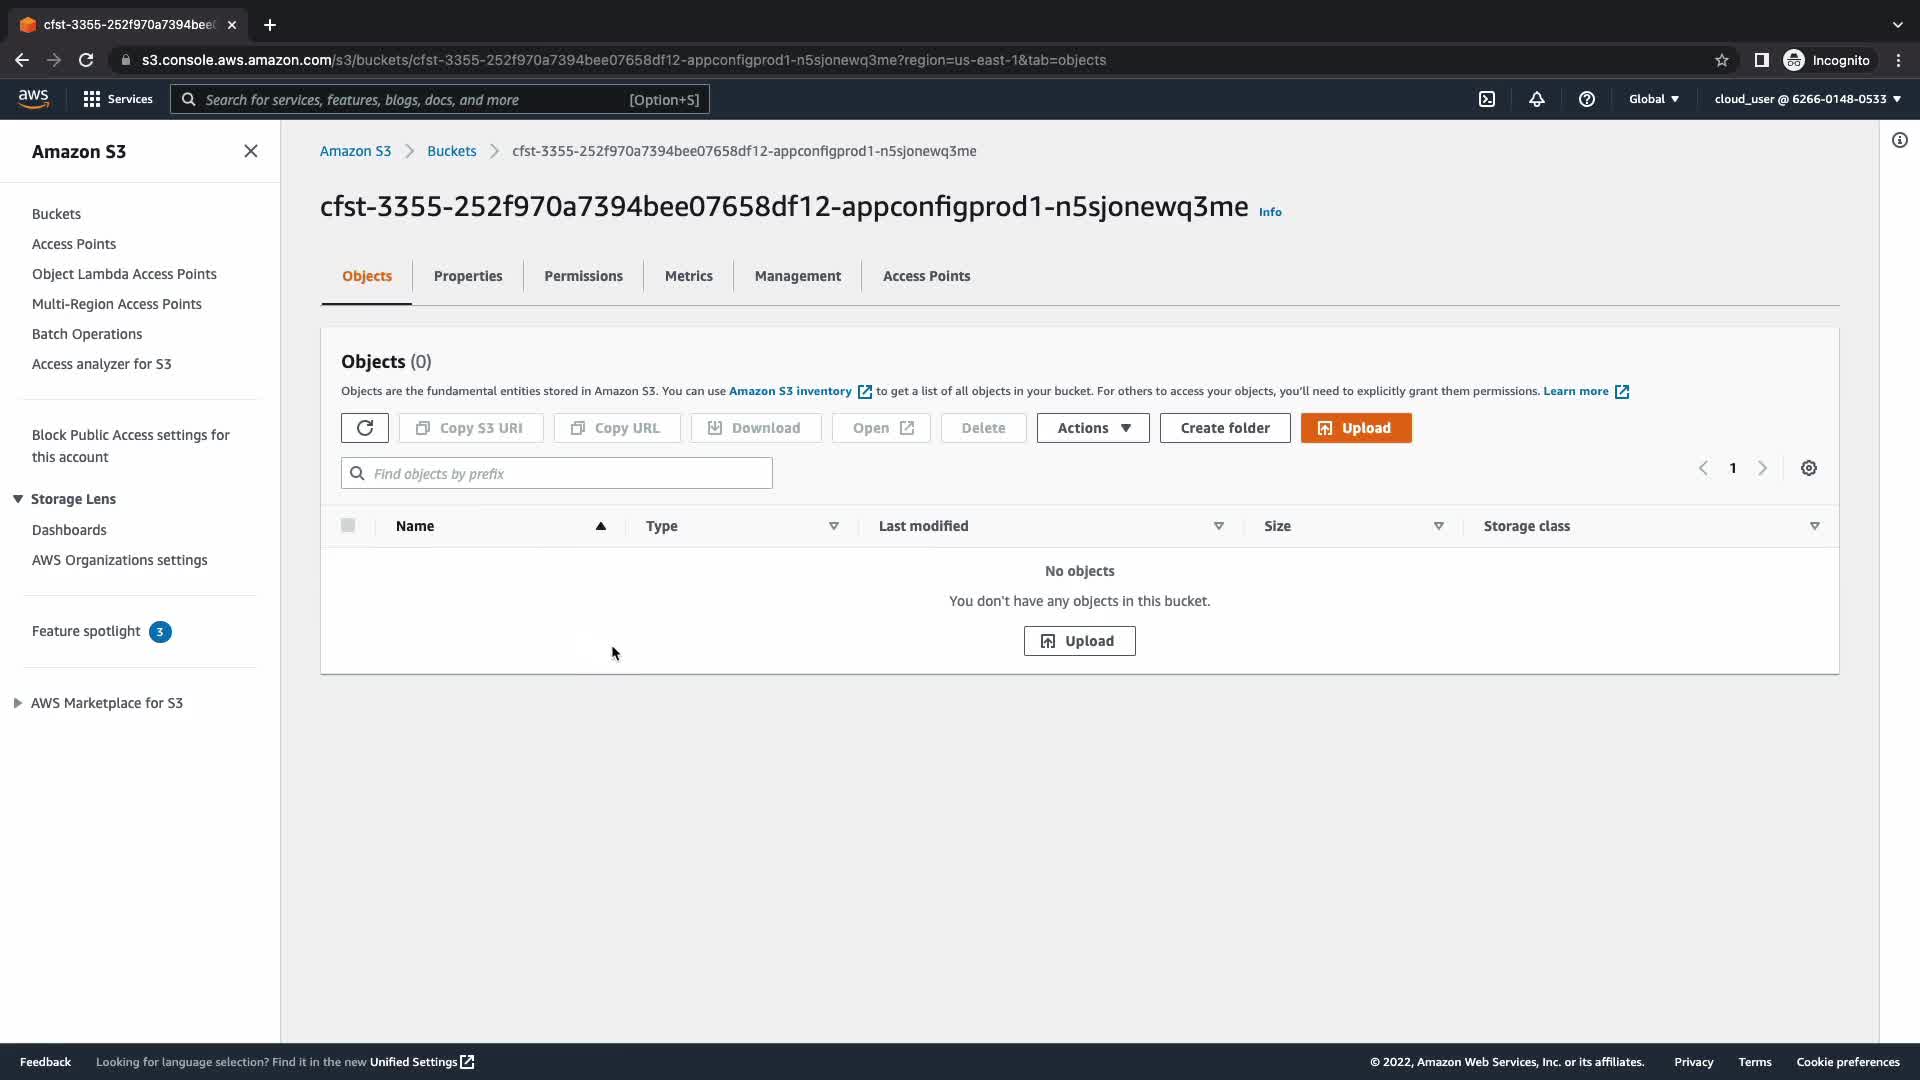Image resolution: width=1920 pixels, height=1080 pixels.
Task: Click the refresh objects icon button
Action: click(364, 428)
